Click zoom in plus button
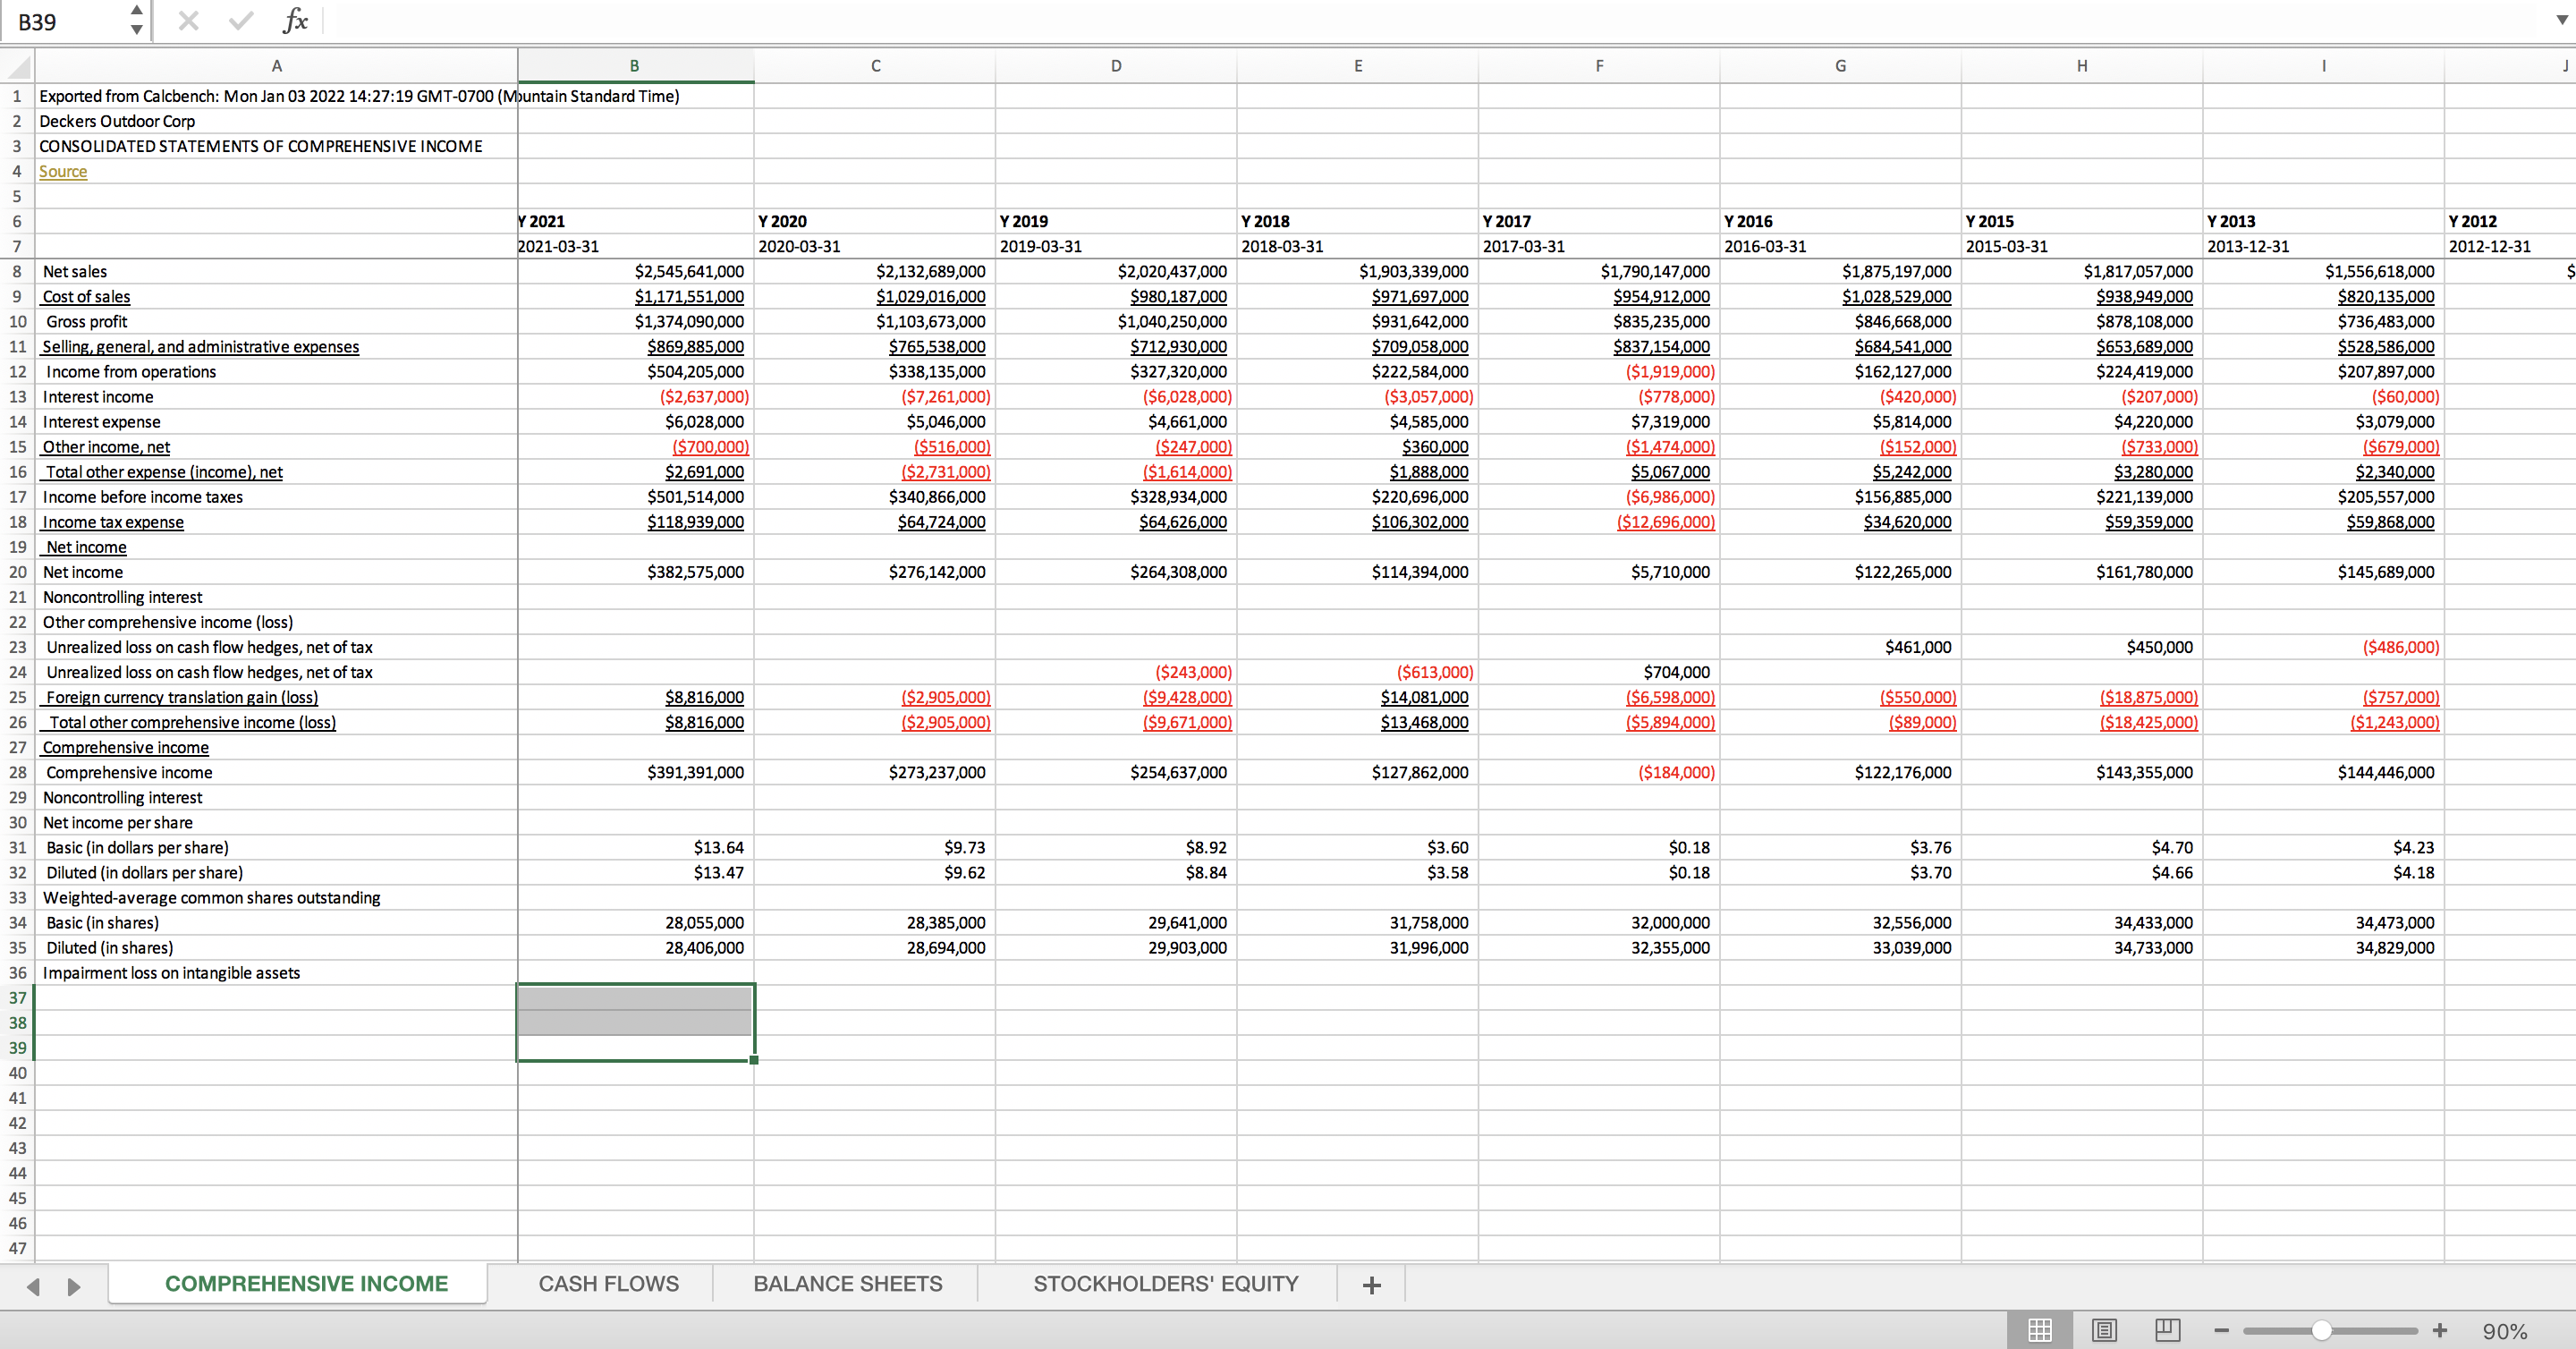This screenshot has height=1349, width=2576. pyautogui.click(x=2440, y=1330)
